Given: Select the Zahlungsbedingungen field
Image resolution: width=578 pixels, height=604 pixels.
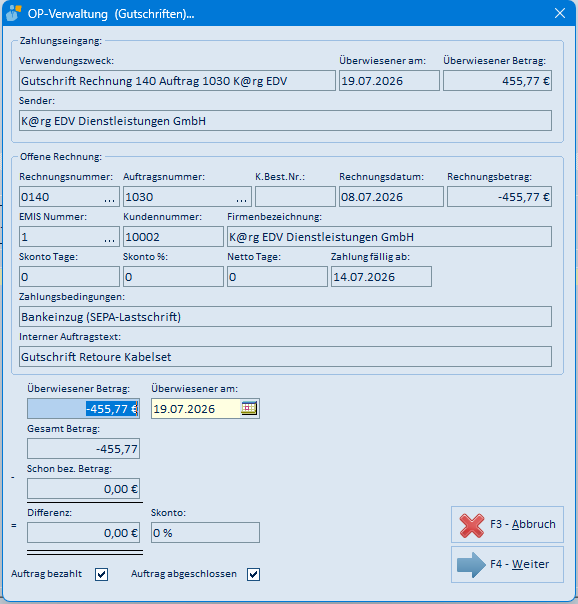Looking at the screenshot, I should (285, 317).
